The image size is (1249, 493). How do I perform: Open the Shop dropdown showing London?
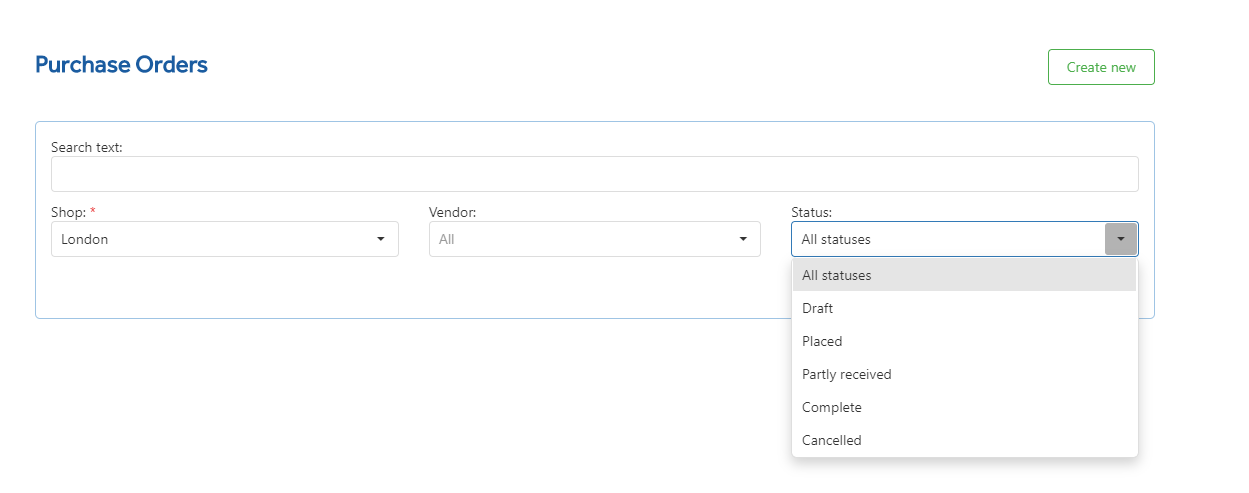pyautogui.click(x=225, y=239)
